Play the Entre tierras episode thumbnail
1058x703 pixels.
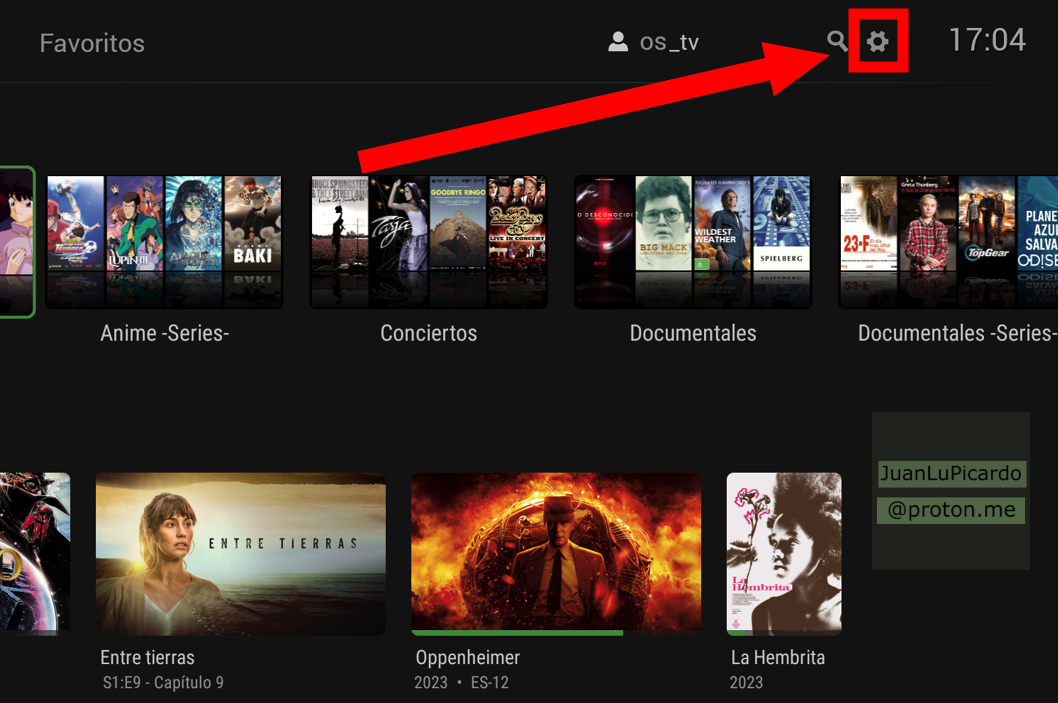tap(240, 553)
